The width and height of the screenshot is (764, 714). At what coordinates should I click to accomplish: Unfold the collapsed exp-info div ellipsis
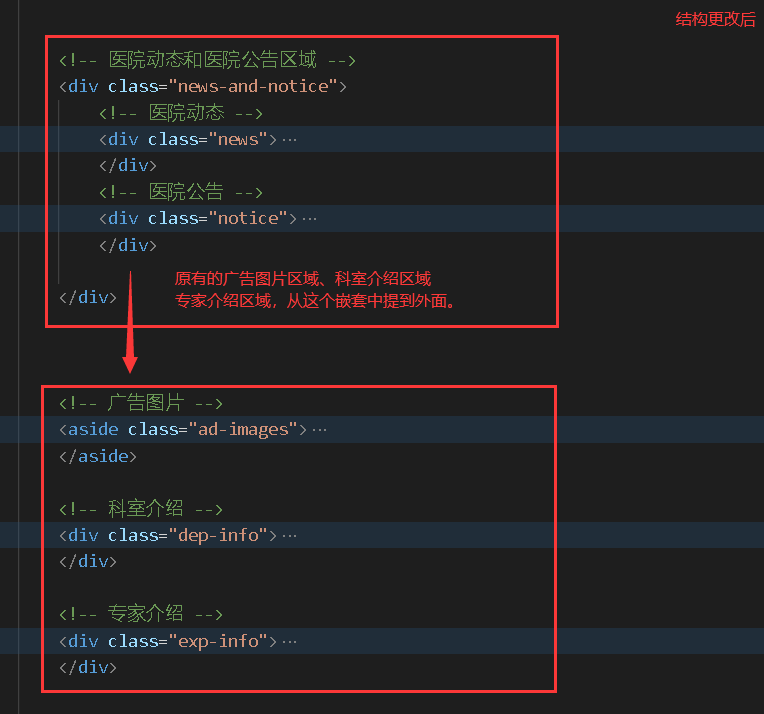point(290,641)
